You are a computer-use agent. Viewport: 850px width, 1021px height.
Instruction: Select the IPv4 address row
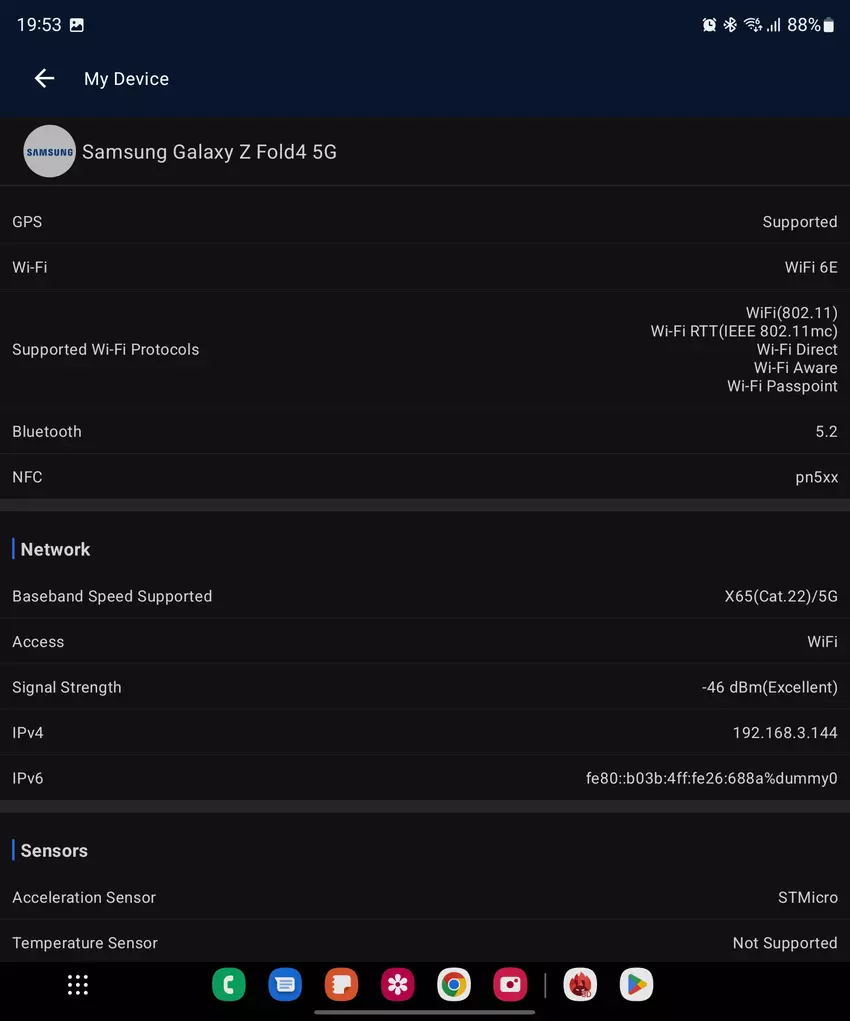(425, 733)
